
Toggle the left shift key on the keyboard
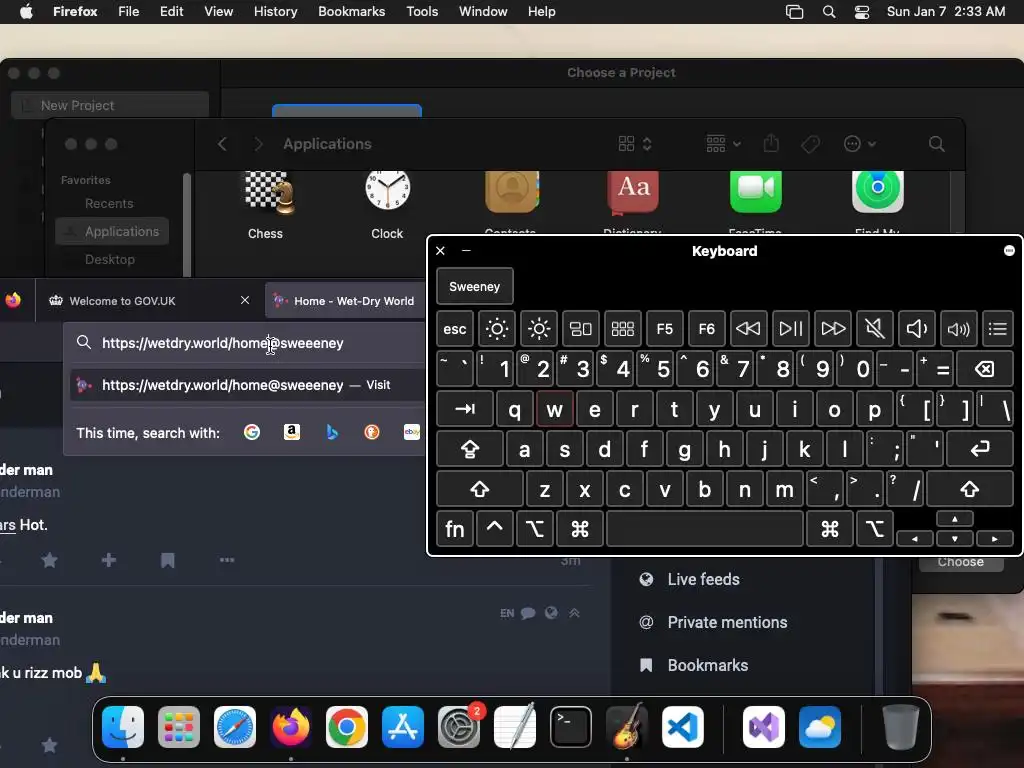479,489
